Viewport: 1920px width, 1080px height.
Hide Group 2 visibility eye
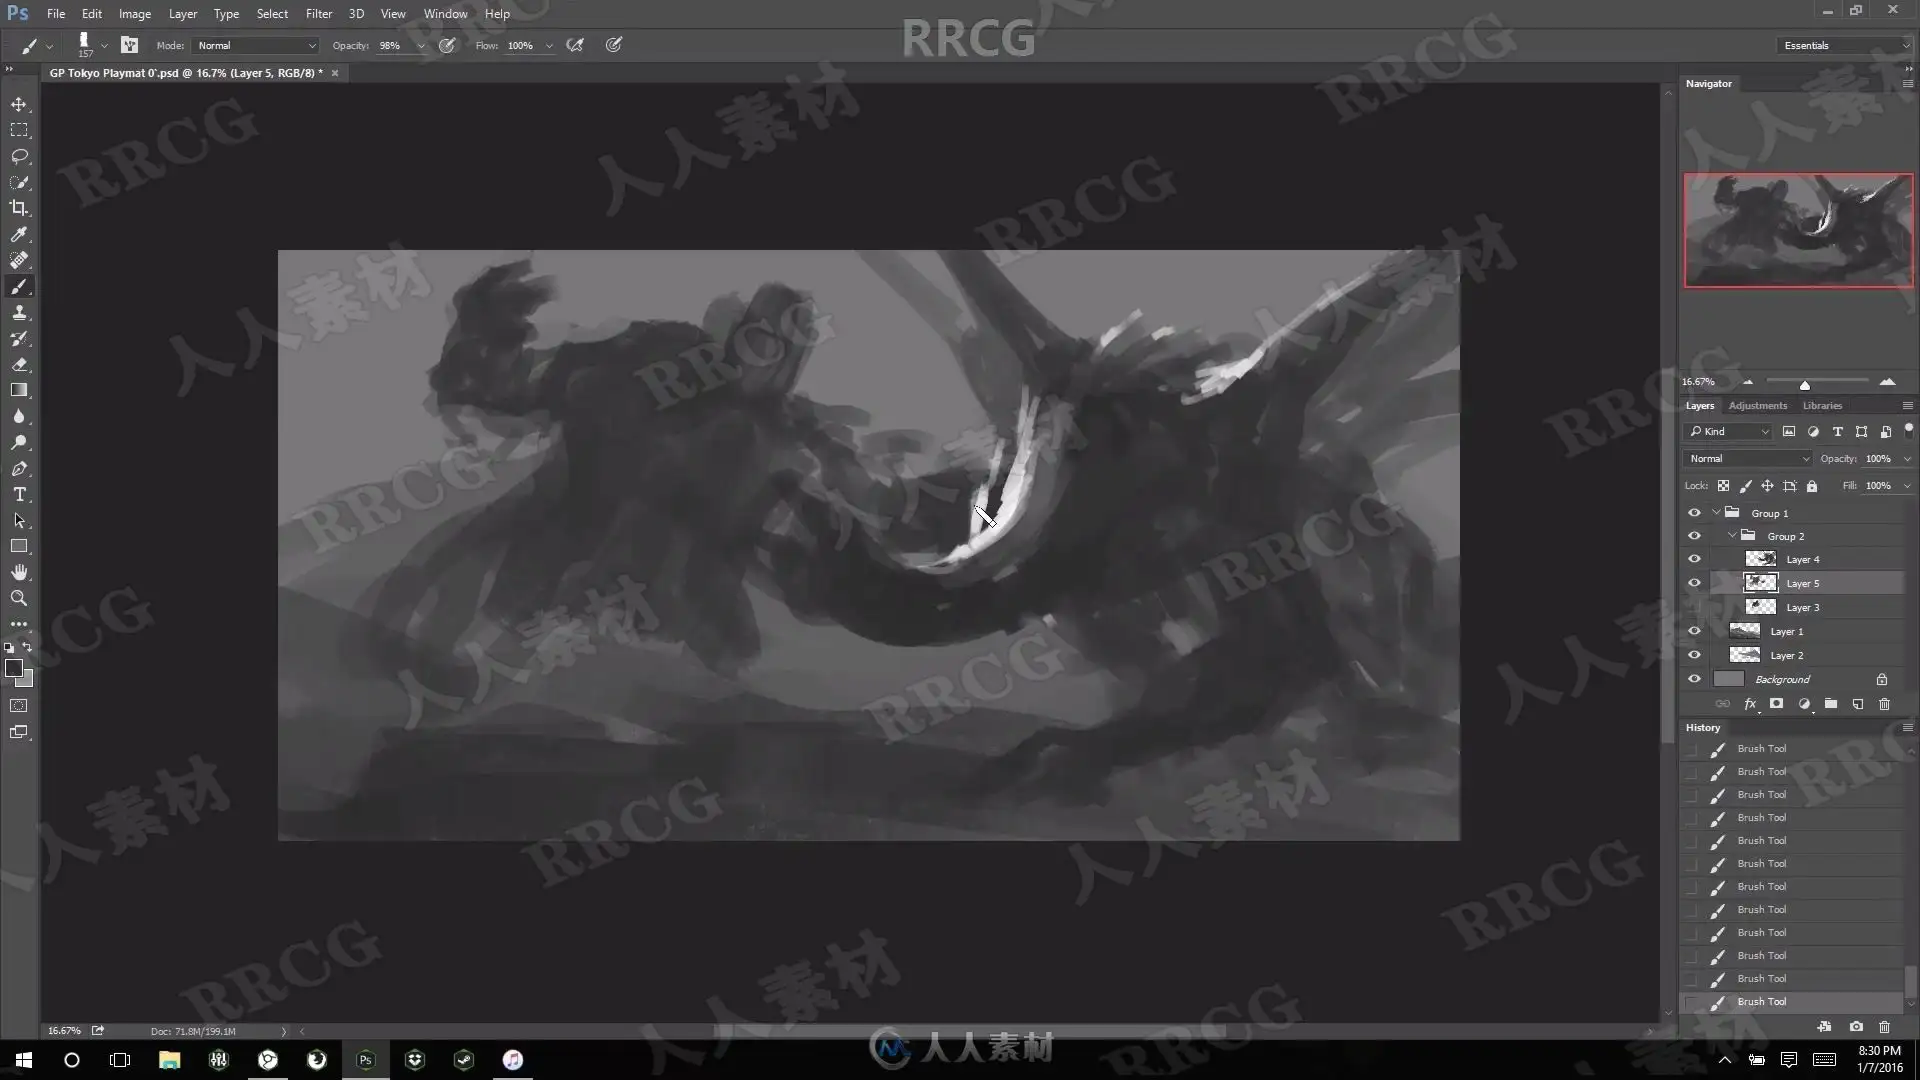(x=1694, y=536)
